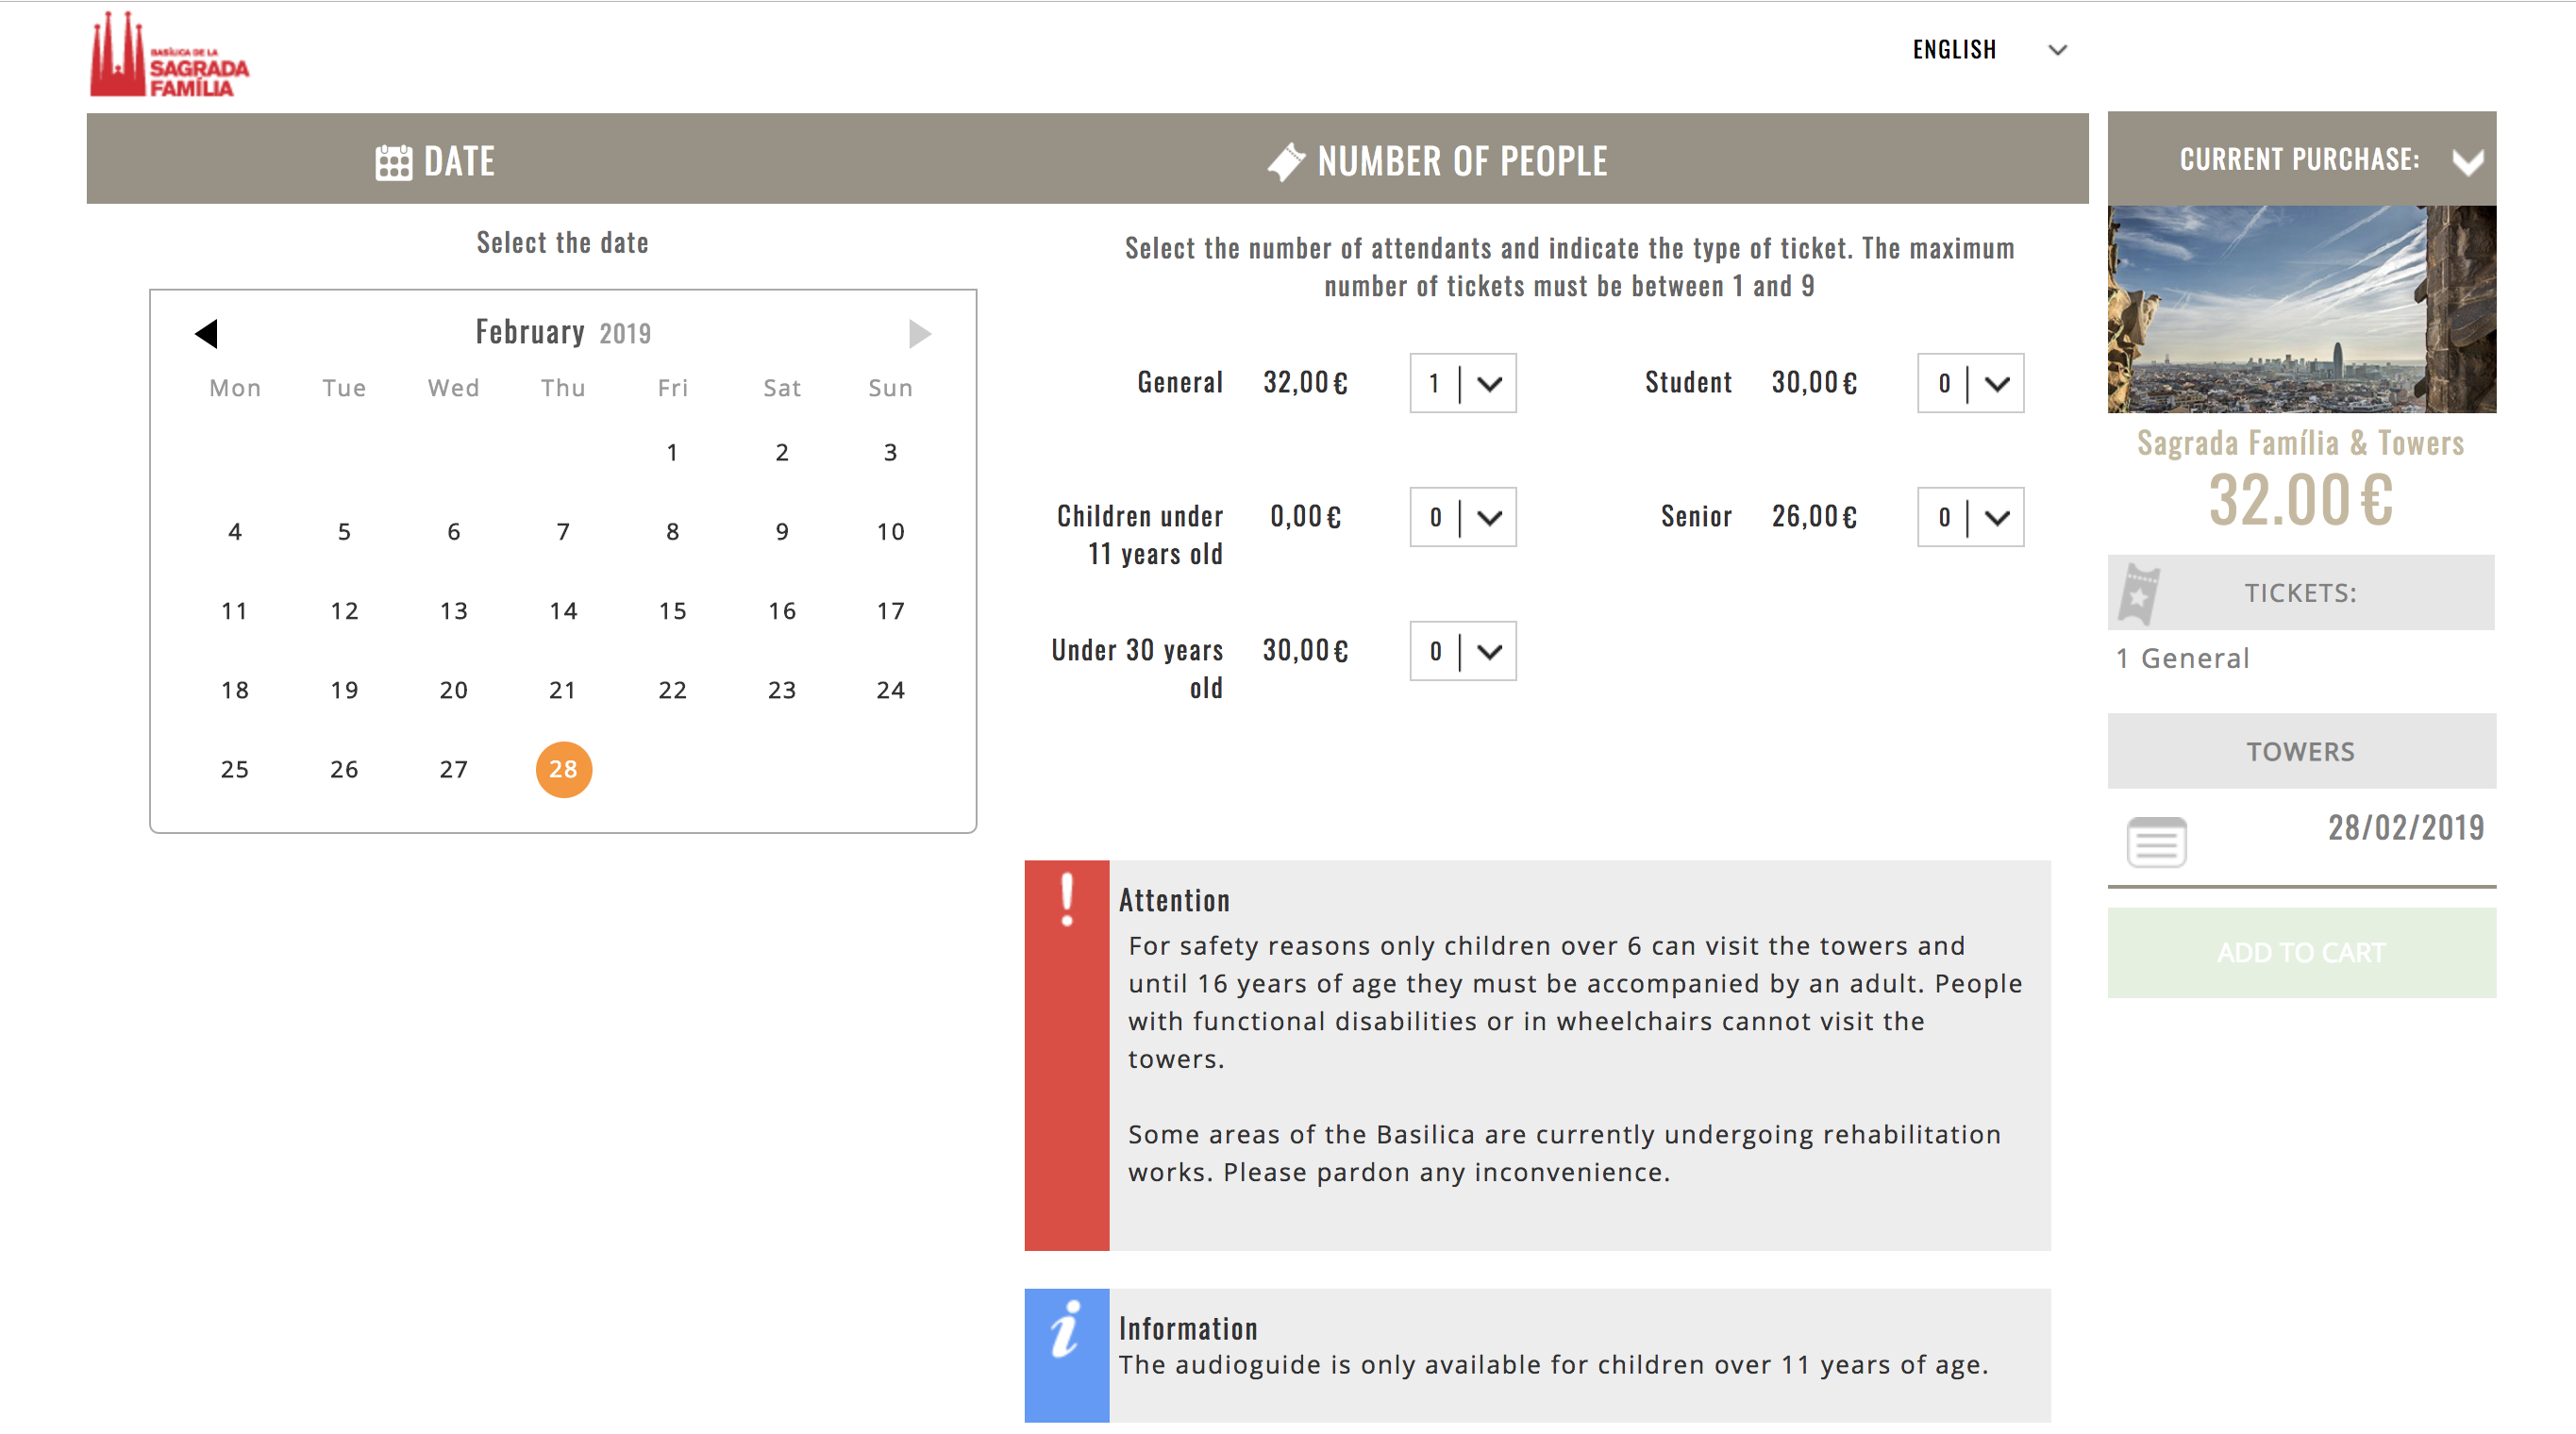This screenshot has height=1434, width=2576.
Task: Open Under 30 years old quantity dropdown
Action: [1463, 651]
